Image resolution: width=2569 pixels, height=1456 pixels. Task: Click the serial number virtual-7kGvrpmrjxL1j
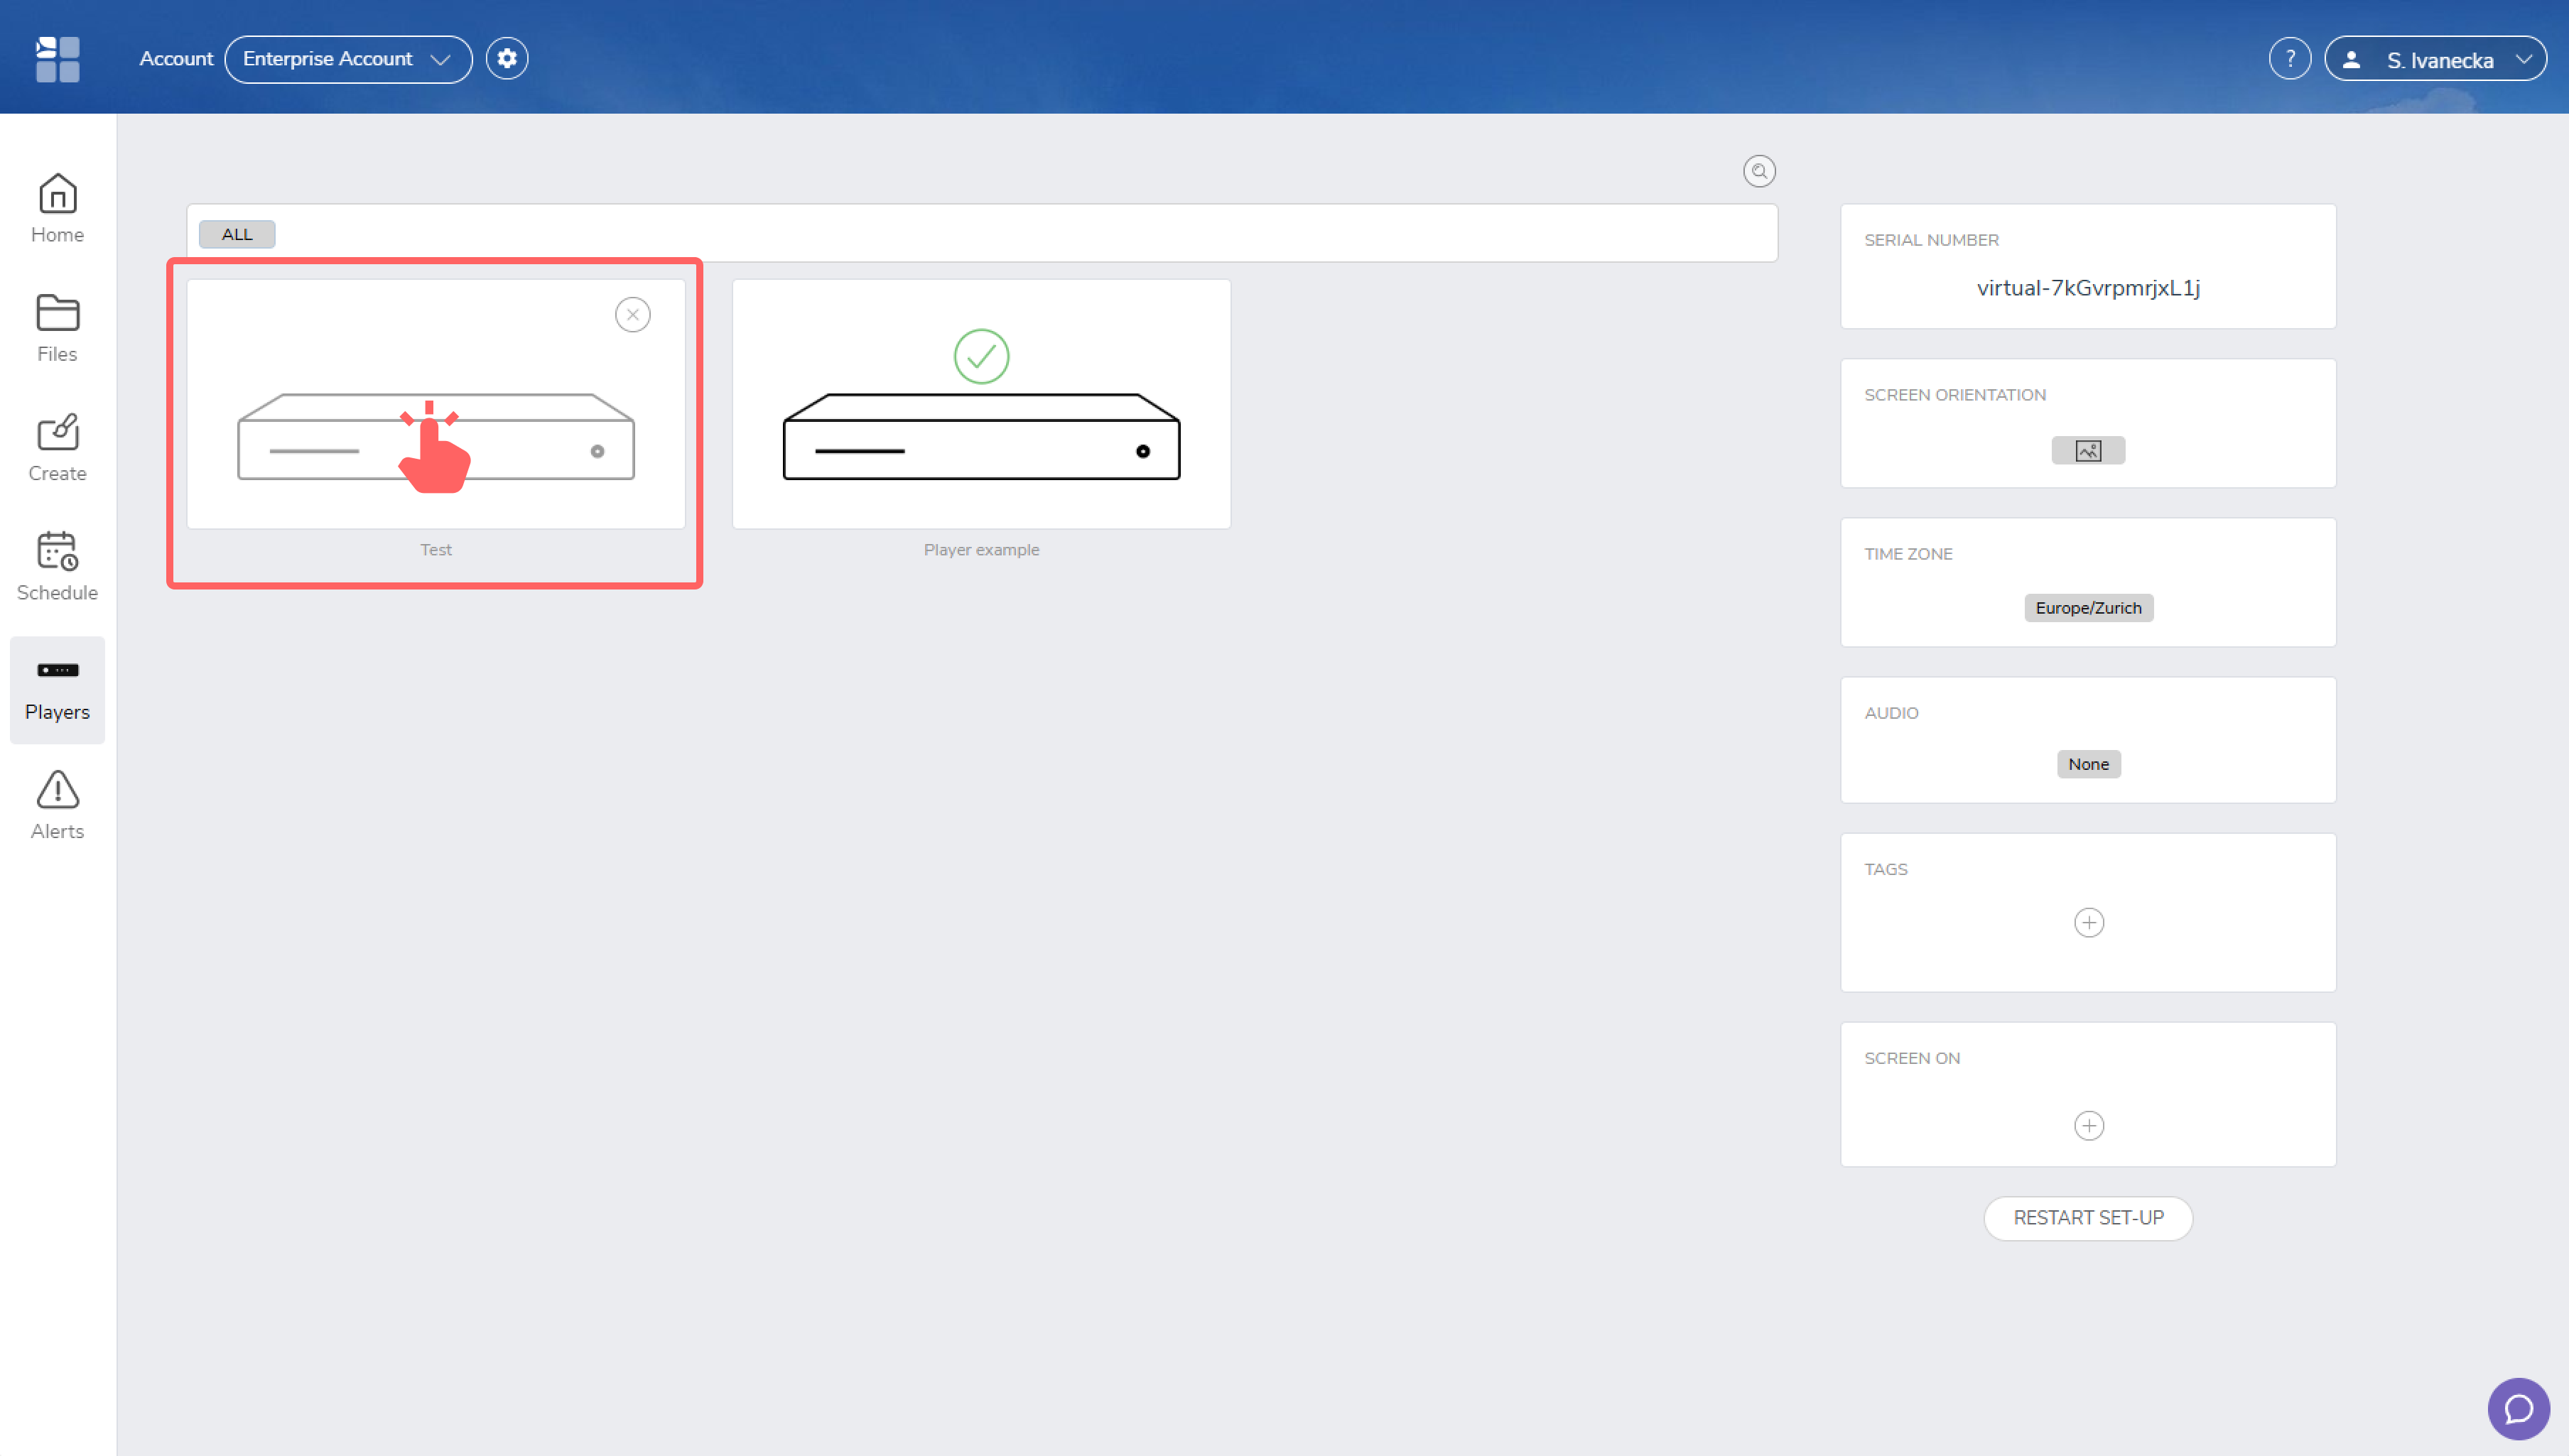click(x=2088, y=288)
